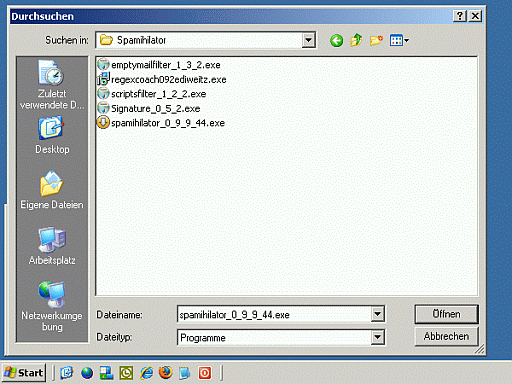Click into the Dateiname text field

tap(274, 314)
